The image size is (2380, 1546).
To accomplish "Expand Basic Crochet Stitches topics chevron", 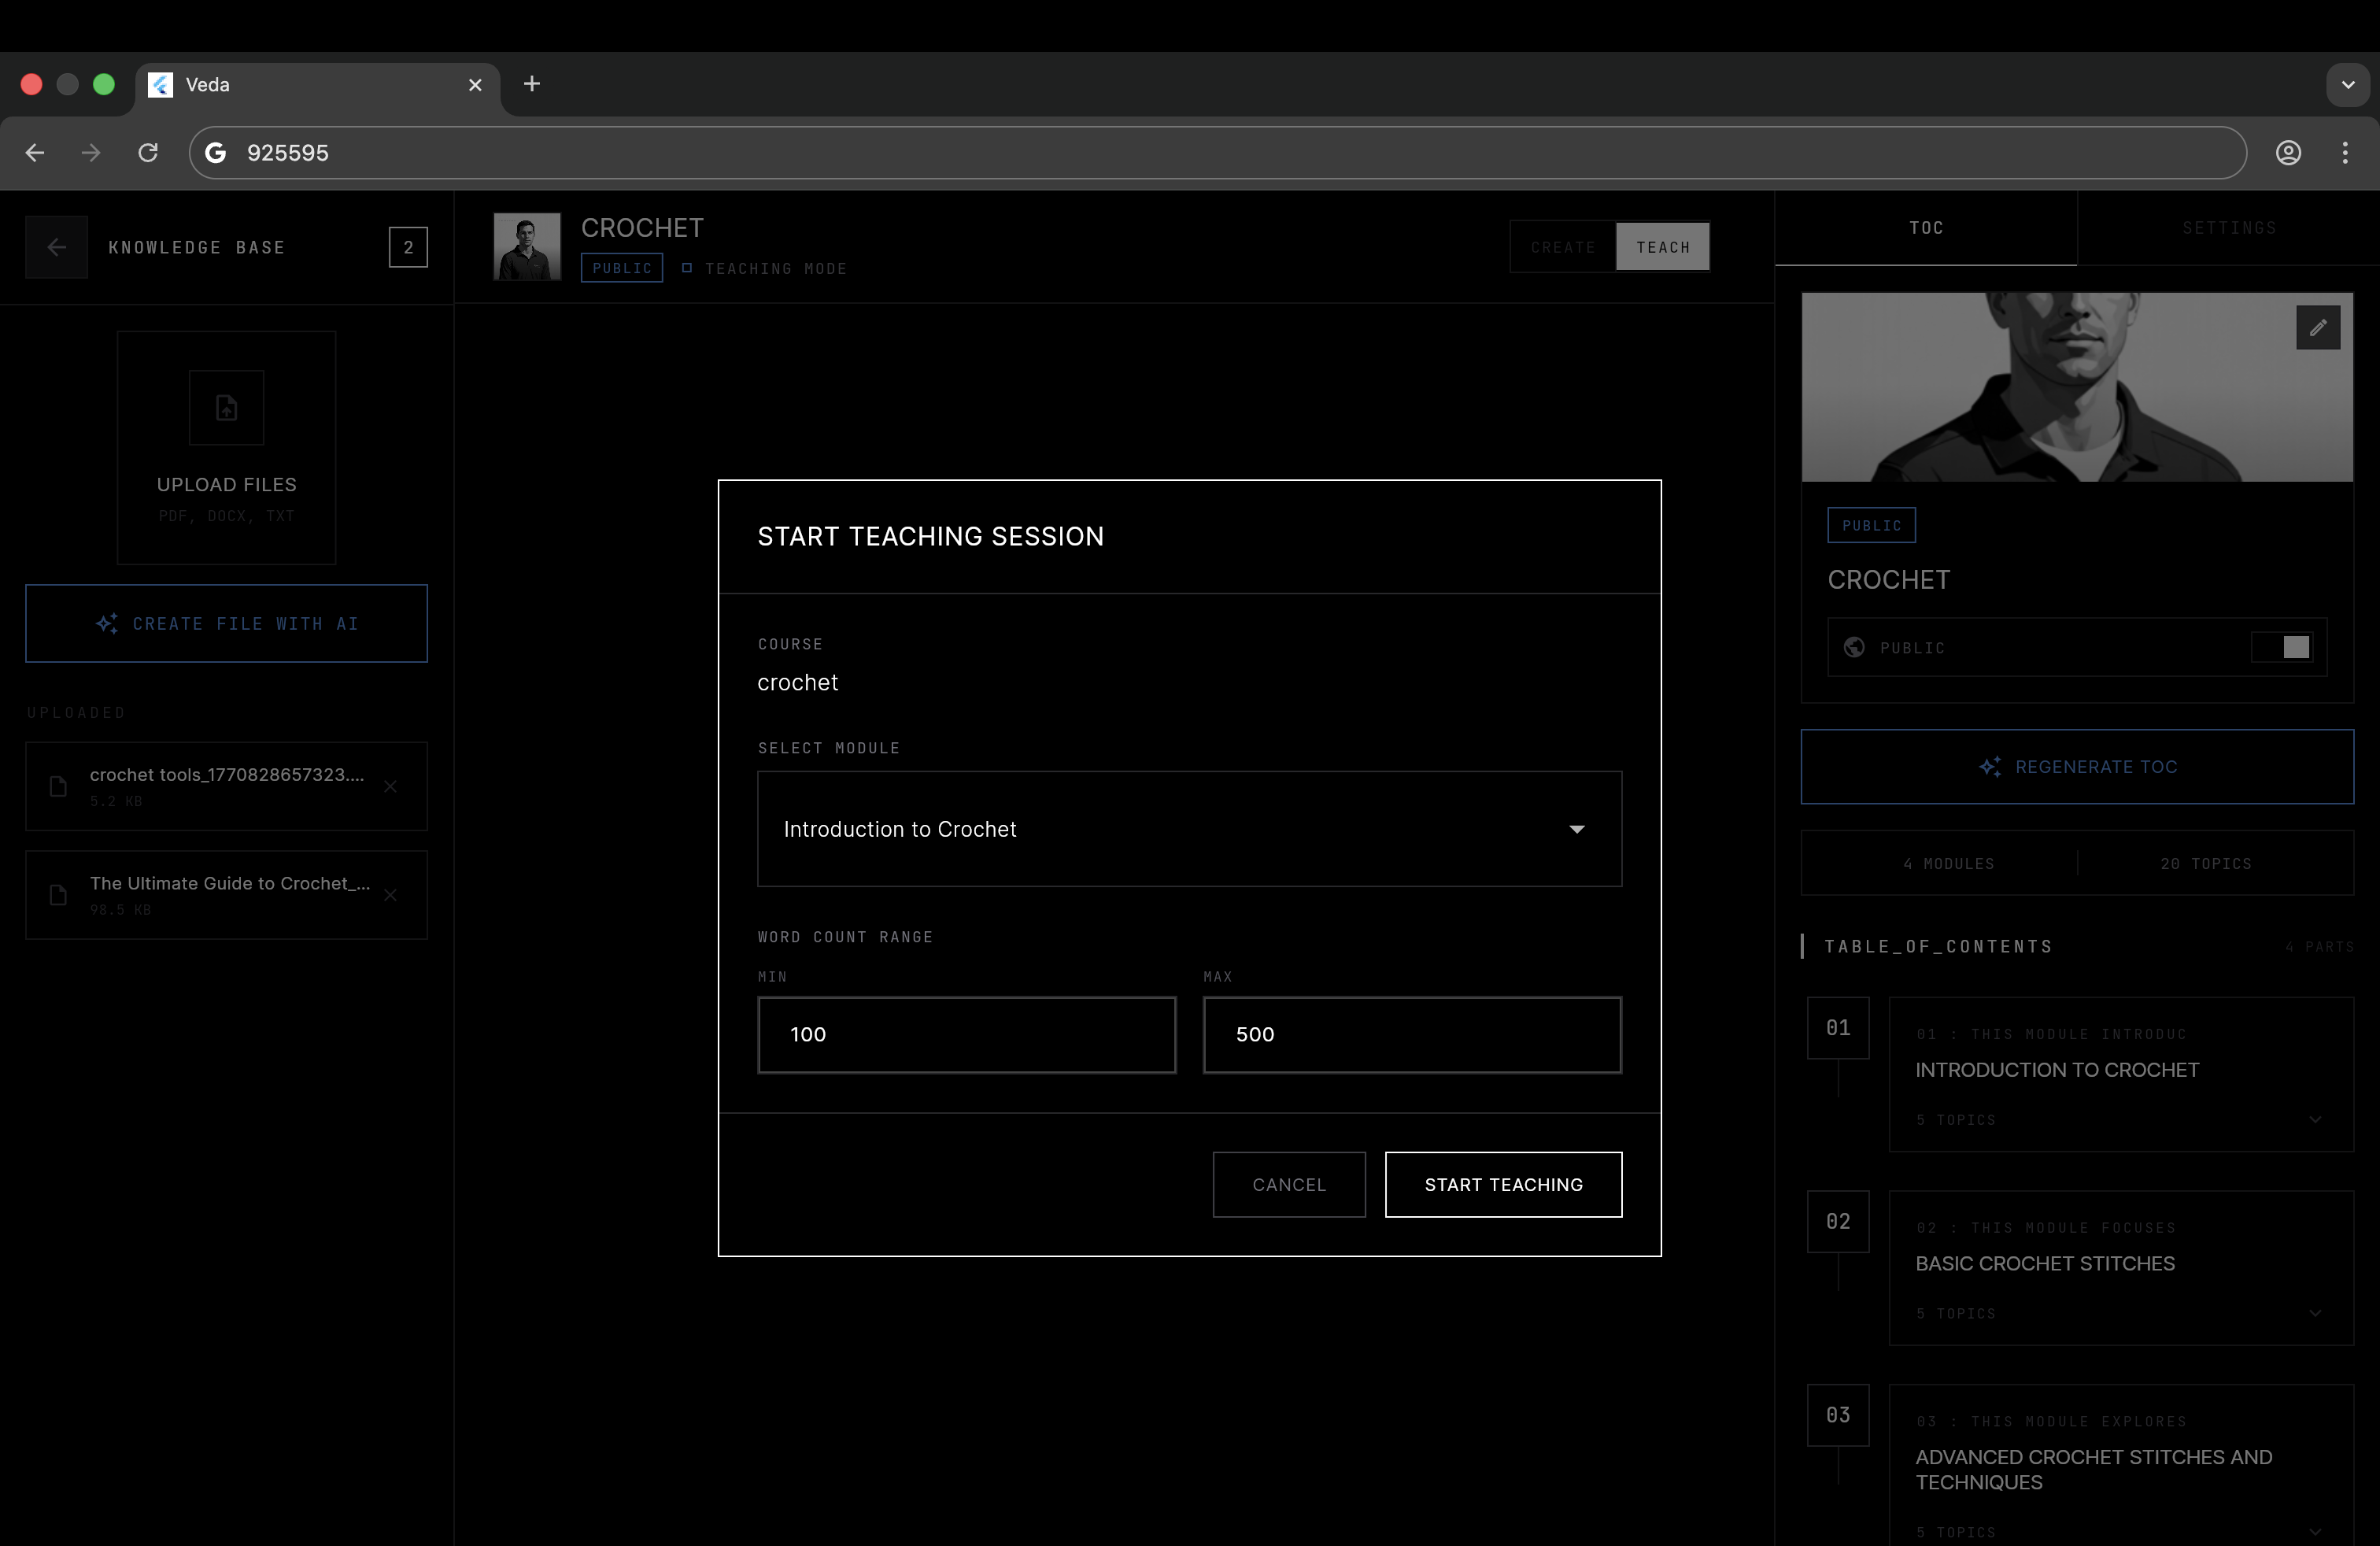I will pyautogui.click(x=2315, y=1313).
